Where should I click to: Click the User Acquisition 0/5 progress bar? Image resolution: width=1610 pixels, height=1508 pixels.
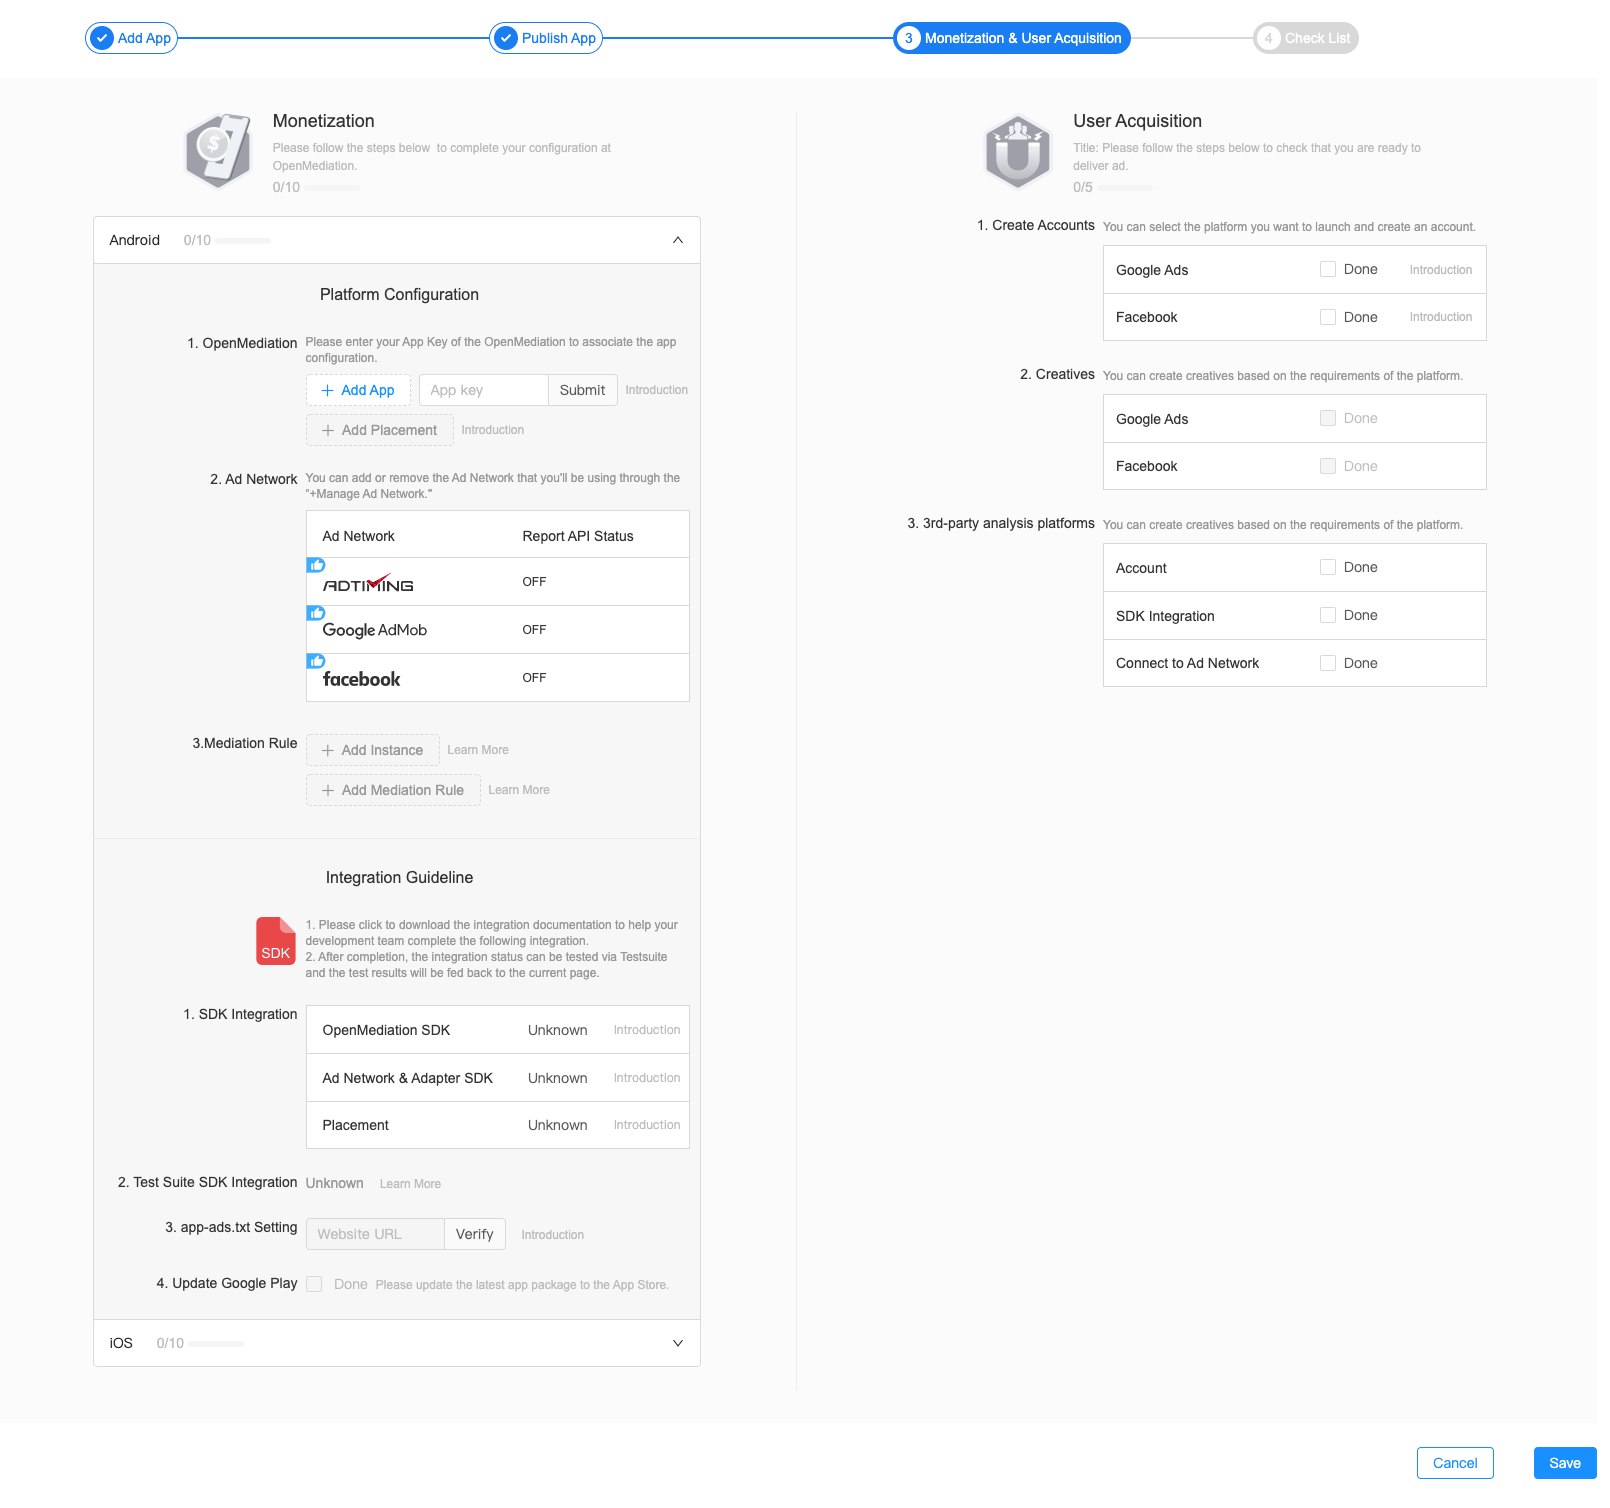click(x=1126, y=188)
